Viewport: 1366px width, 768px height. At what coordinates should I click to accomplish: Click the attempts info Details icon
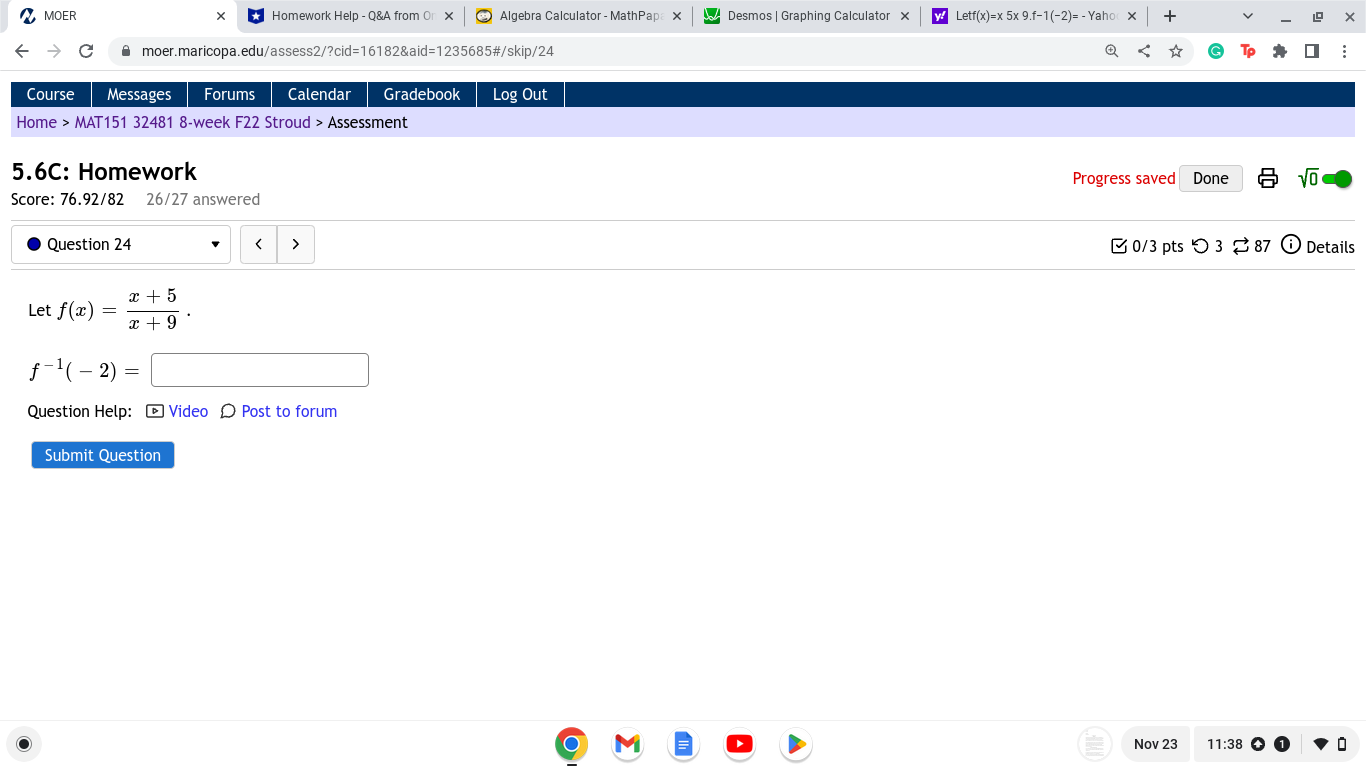pos(1291,246)
